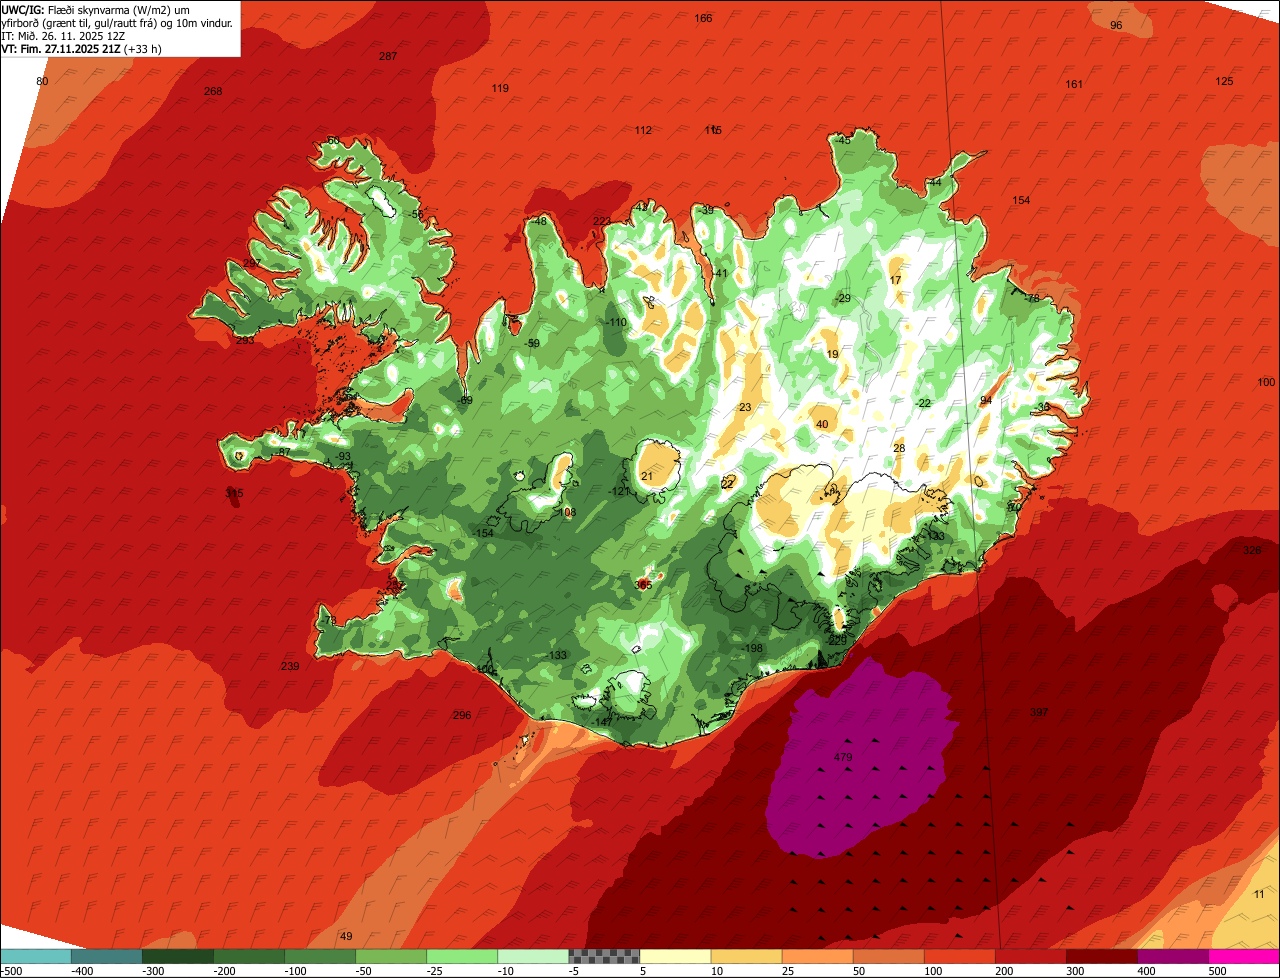
Task: Click the -198 value in southeast Iceland
Action: pos(752,648)
